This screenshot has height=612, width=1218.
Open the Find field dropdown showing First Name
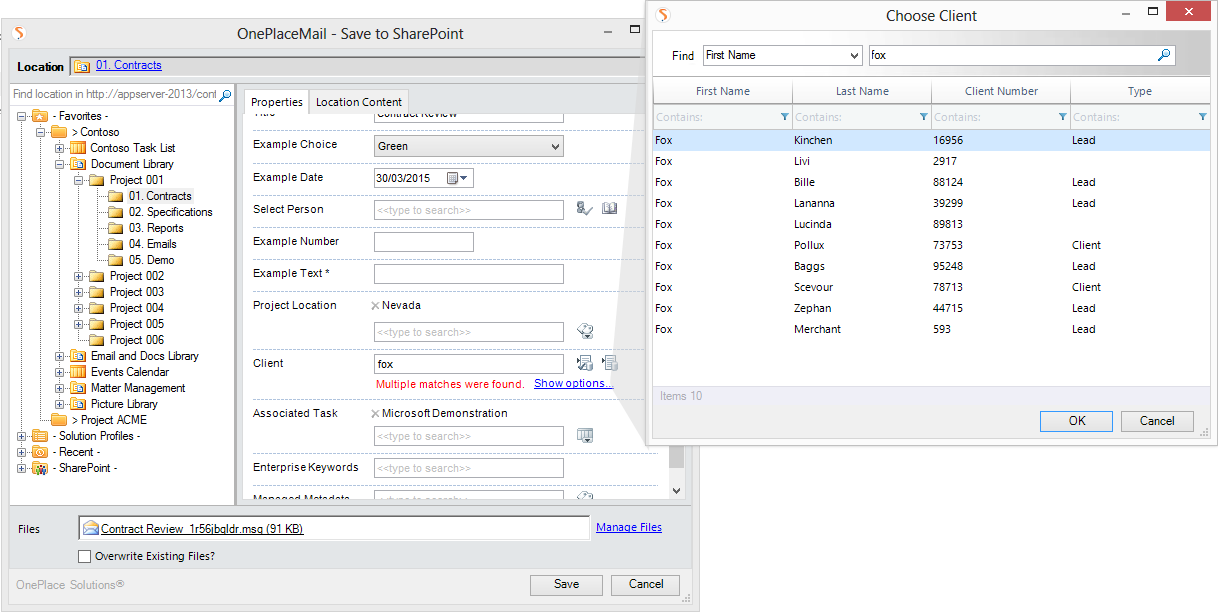(x=853, y=56)
